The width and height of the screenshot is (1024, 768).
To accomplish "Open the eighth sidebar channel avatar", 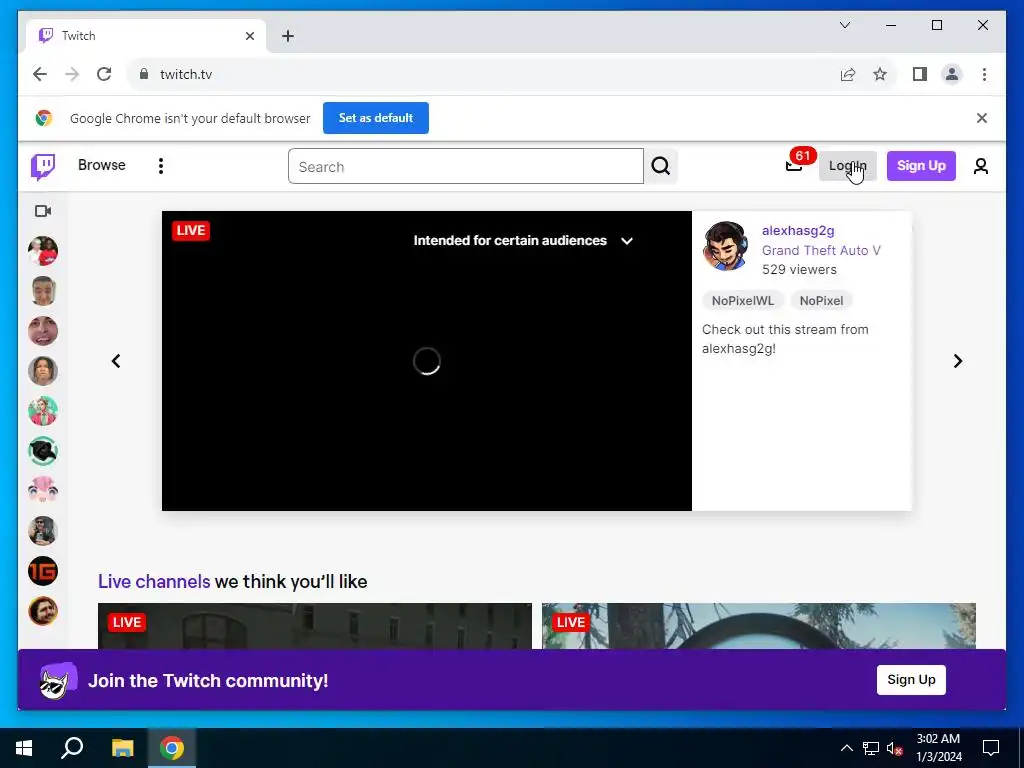I will coord(43,532).
